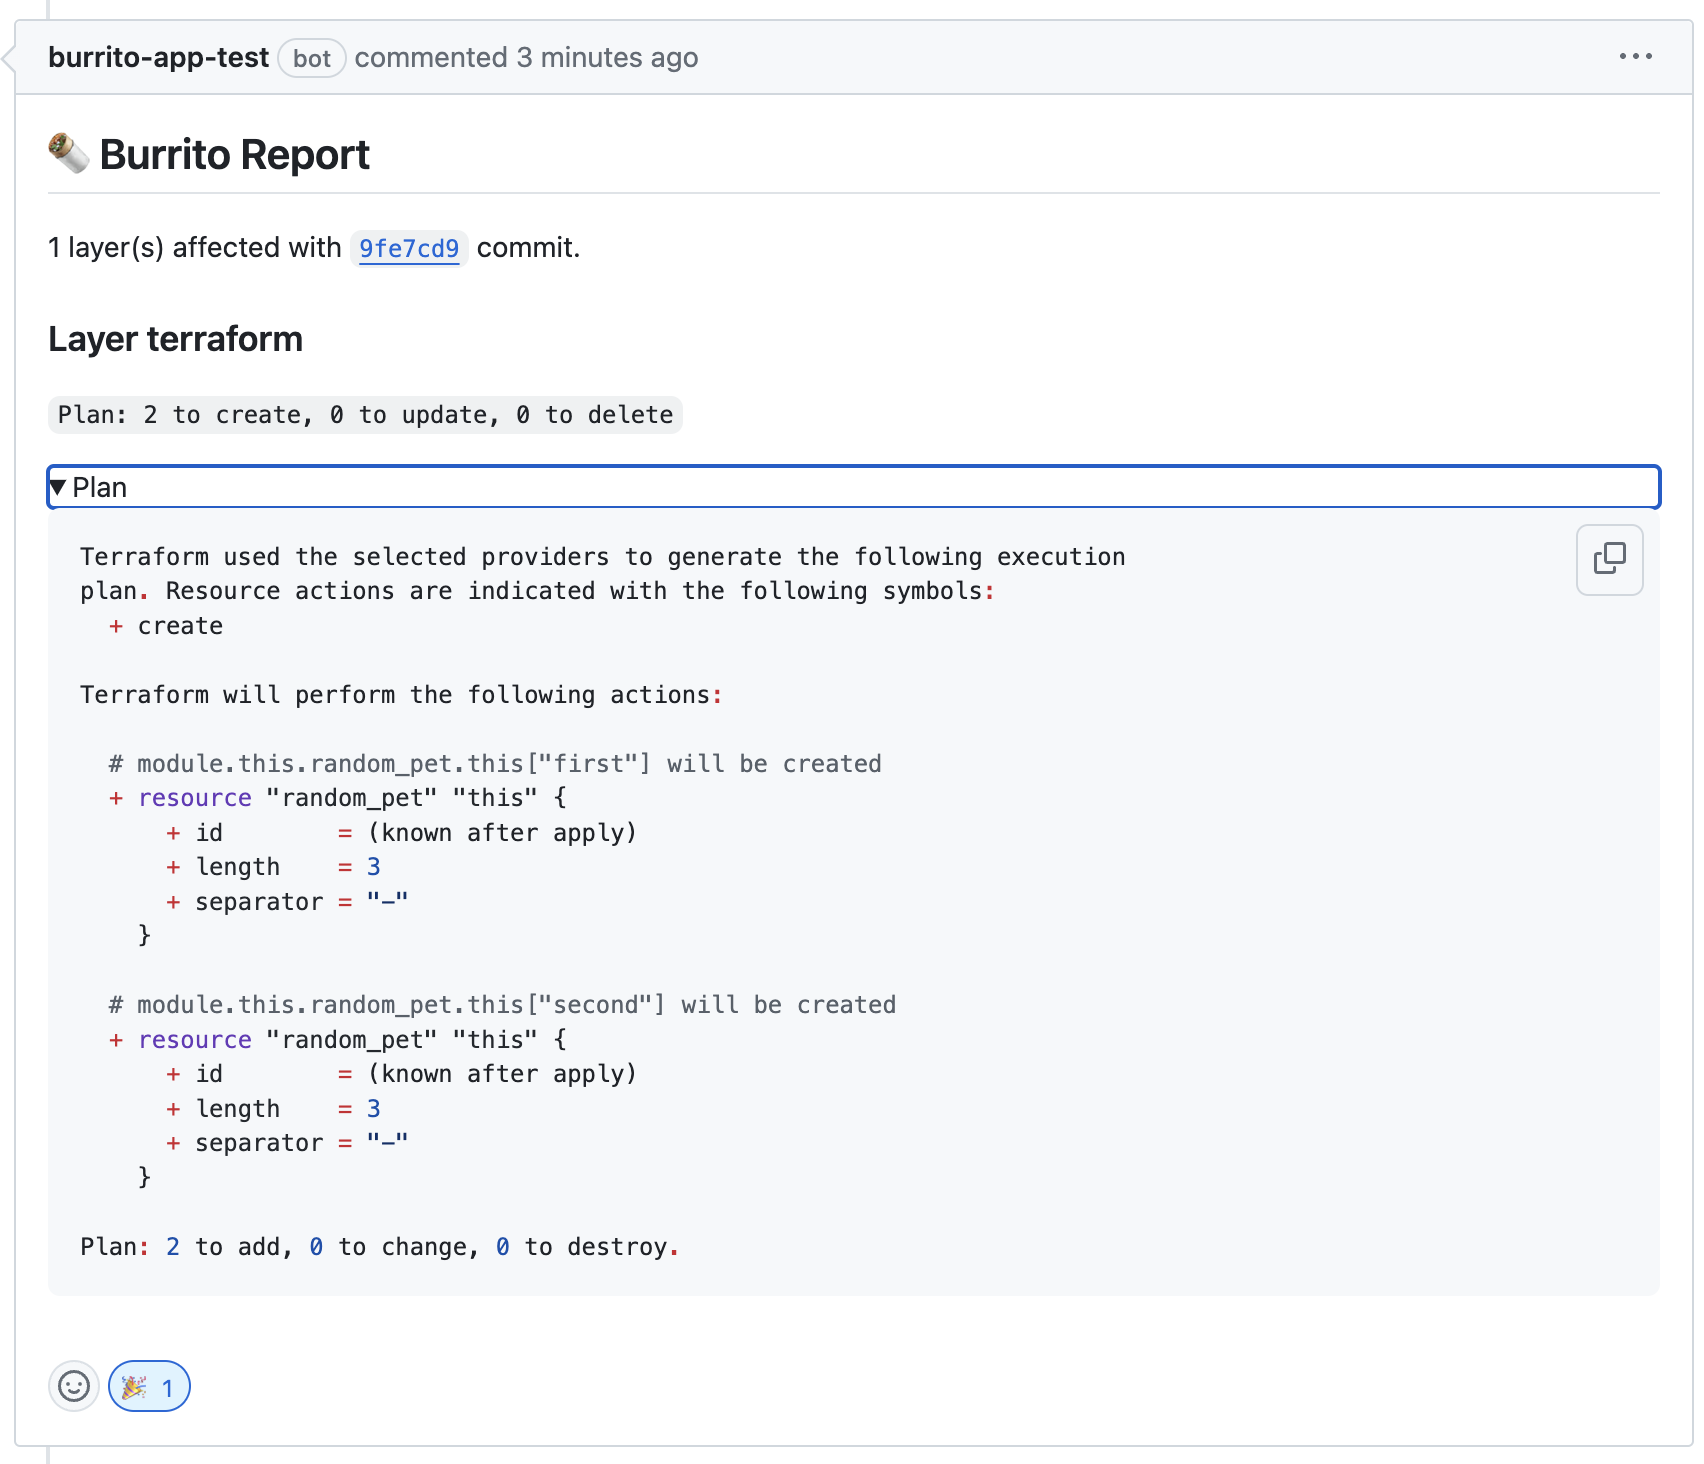Open commit 9fe7cd9

click(409, 249)
